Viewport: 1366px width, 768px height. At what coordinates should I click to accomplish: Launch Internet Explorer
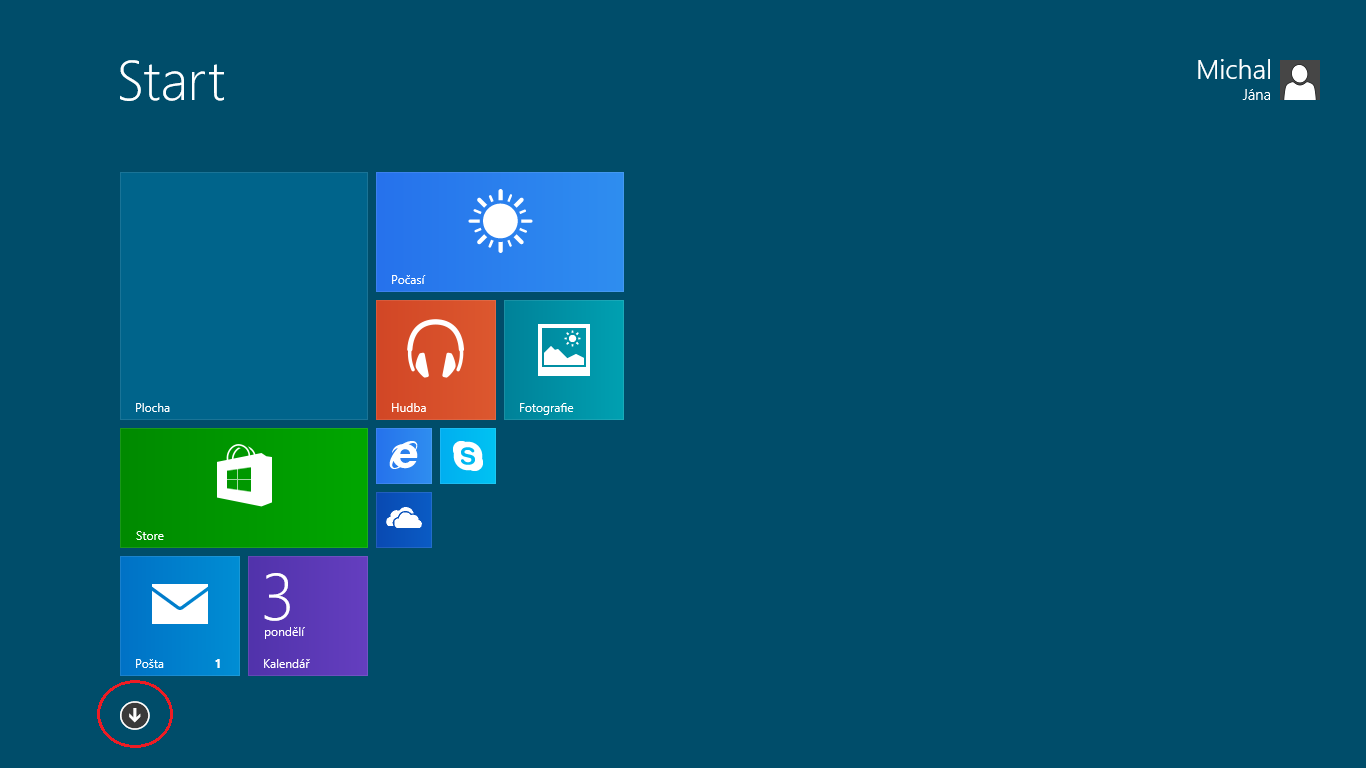pyautogui.click(x=403, y=455)
